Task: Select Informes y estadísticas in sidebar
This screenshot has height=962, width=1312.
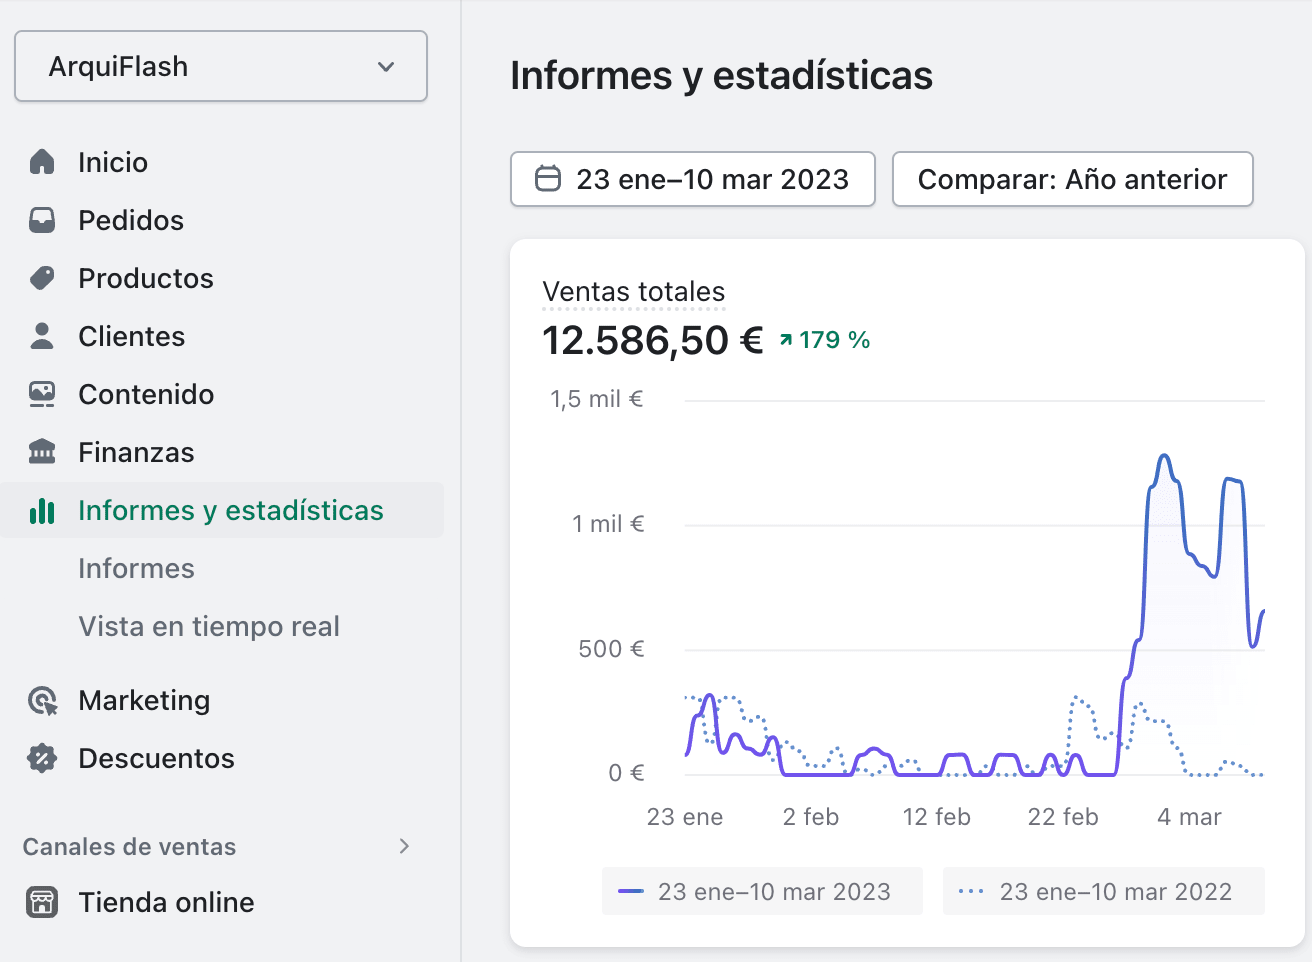Action: point(222,510)
